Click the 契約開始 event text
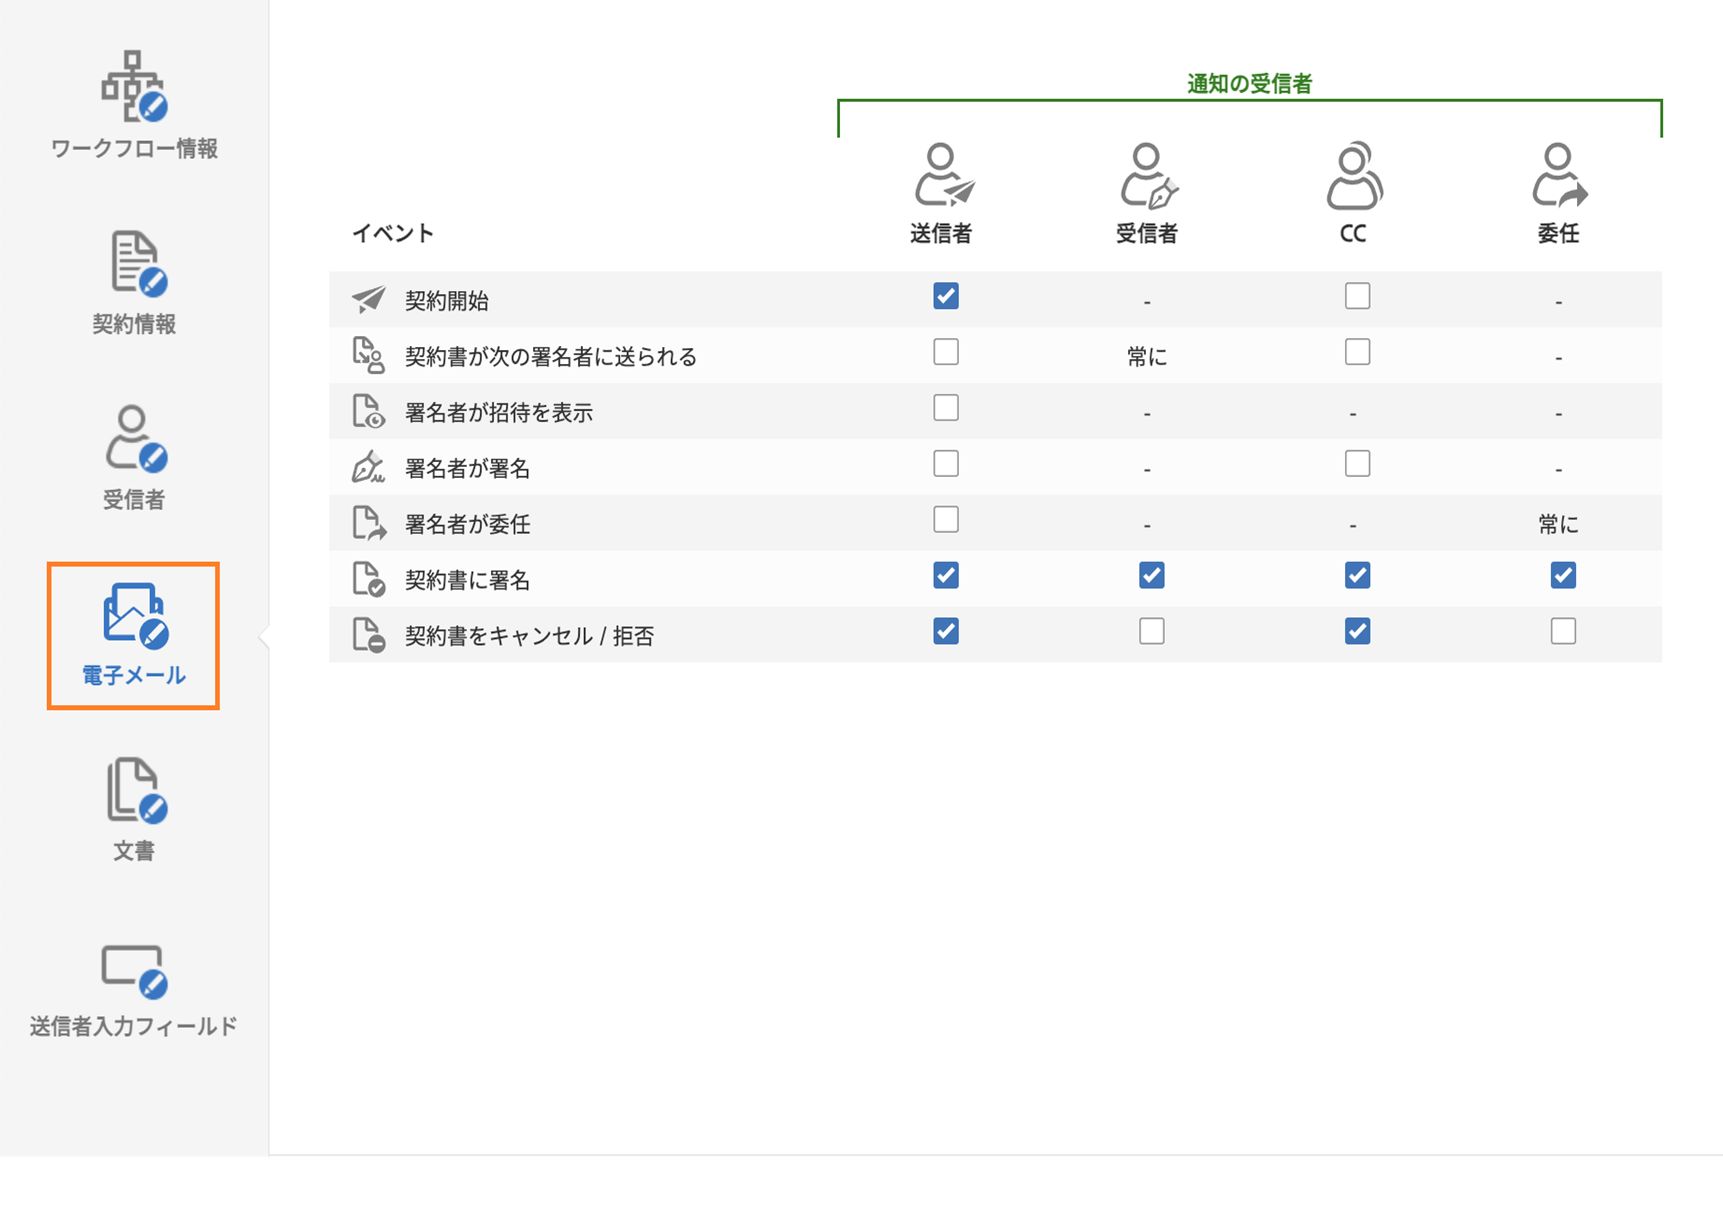1723x1229 pixels. tap(446, 300)
